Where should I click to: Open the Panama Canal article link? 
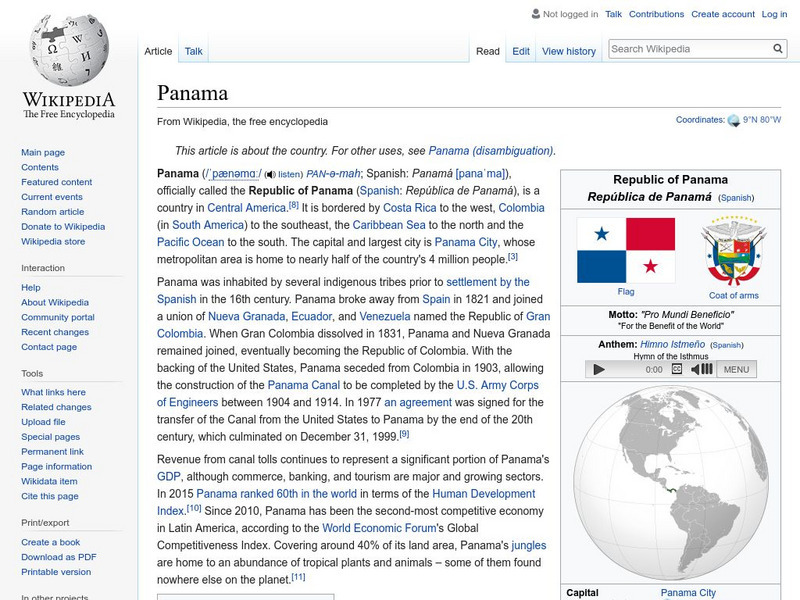click(301, 385)
